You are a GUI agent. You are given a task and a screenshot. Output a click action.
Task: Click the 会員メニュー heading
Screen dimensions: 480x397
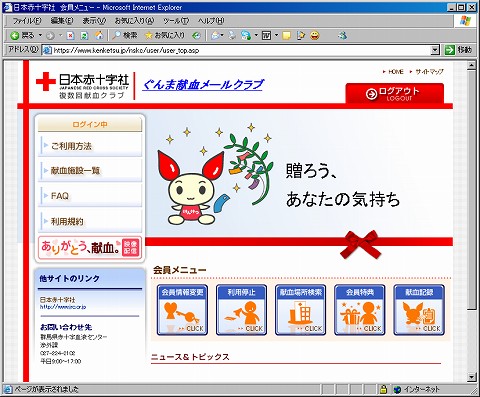(180, 270)
